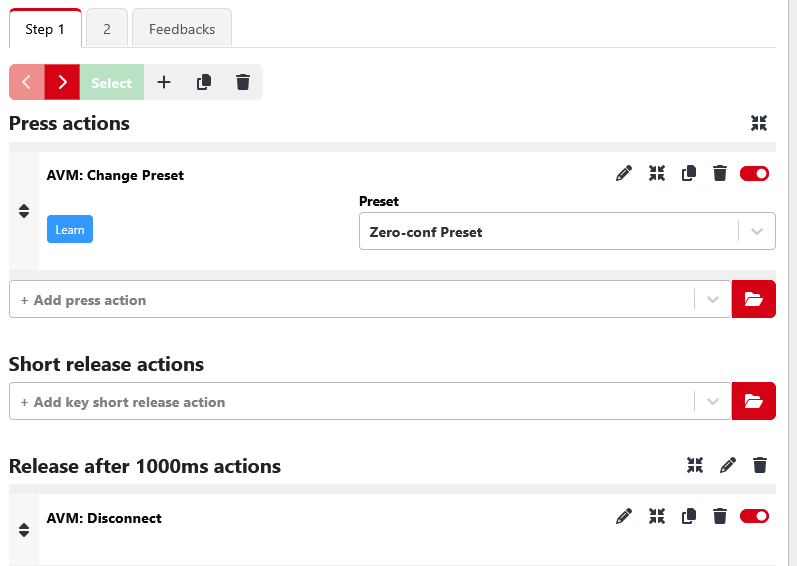Toggle the AVM: Disconnect action off
This screenshot has width=797, height=566.
[754, 517]
